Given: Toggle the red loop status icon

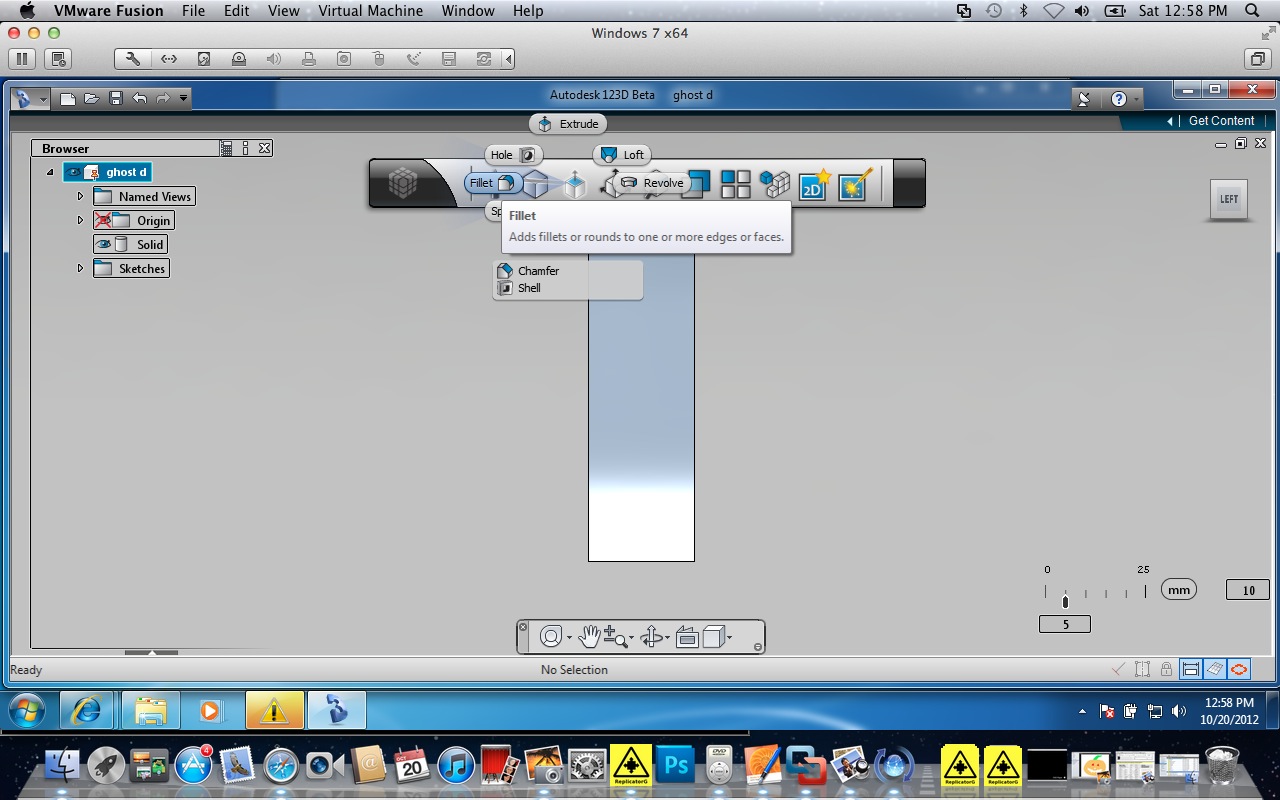Looking at the screenshot, I should (x=1240, y=669).
